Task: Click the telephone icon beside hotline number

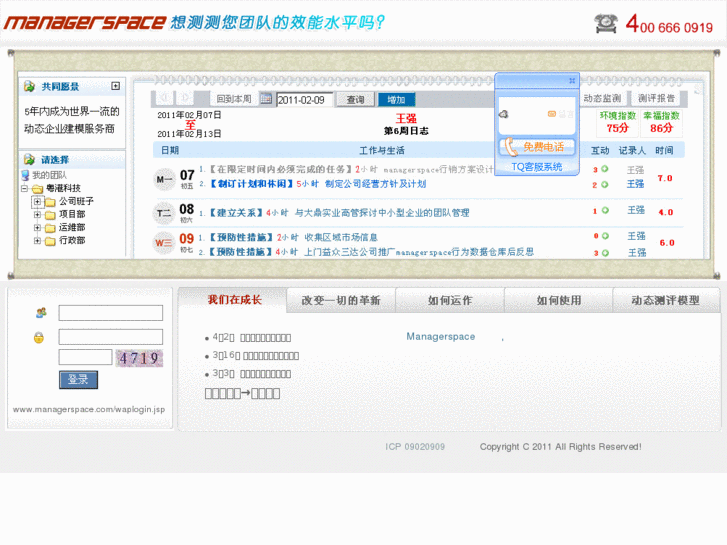Action: click(606, 23)
